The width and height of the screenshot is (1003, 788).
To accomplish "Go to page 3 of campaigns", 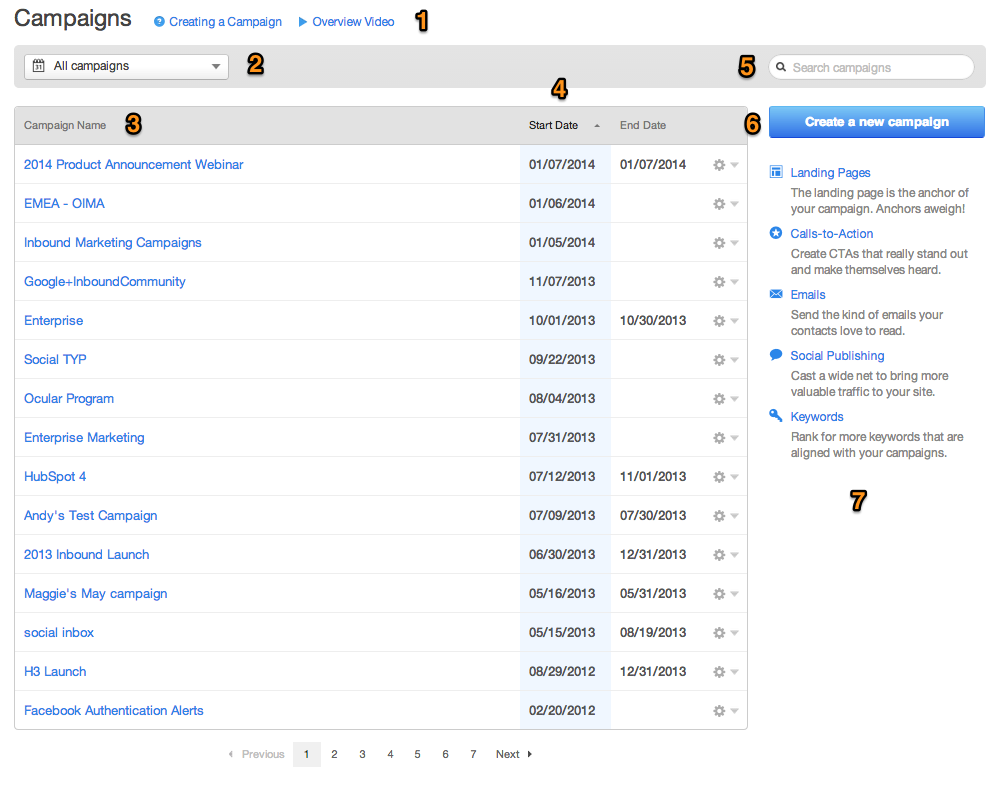I will 362,755.
